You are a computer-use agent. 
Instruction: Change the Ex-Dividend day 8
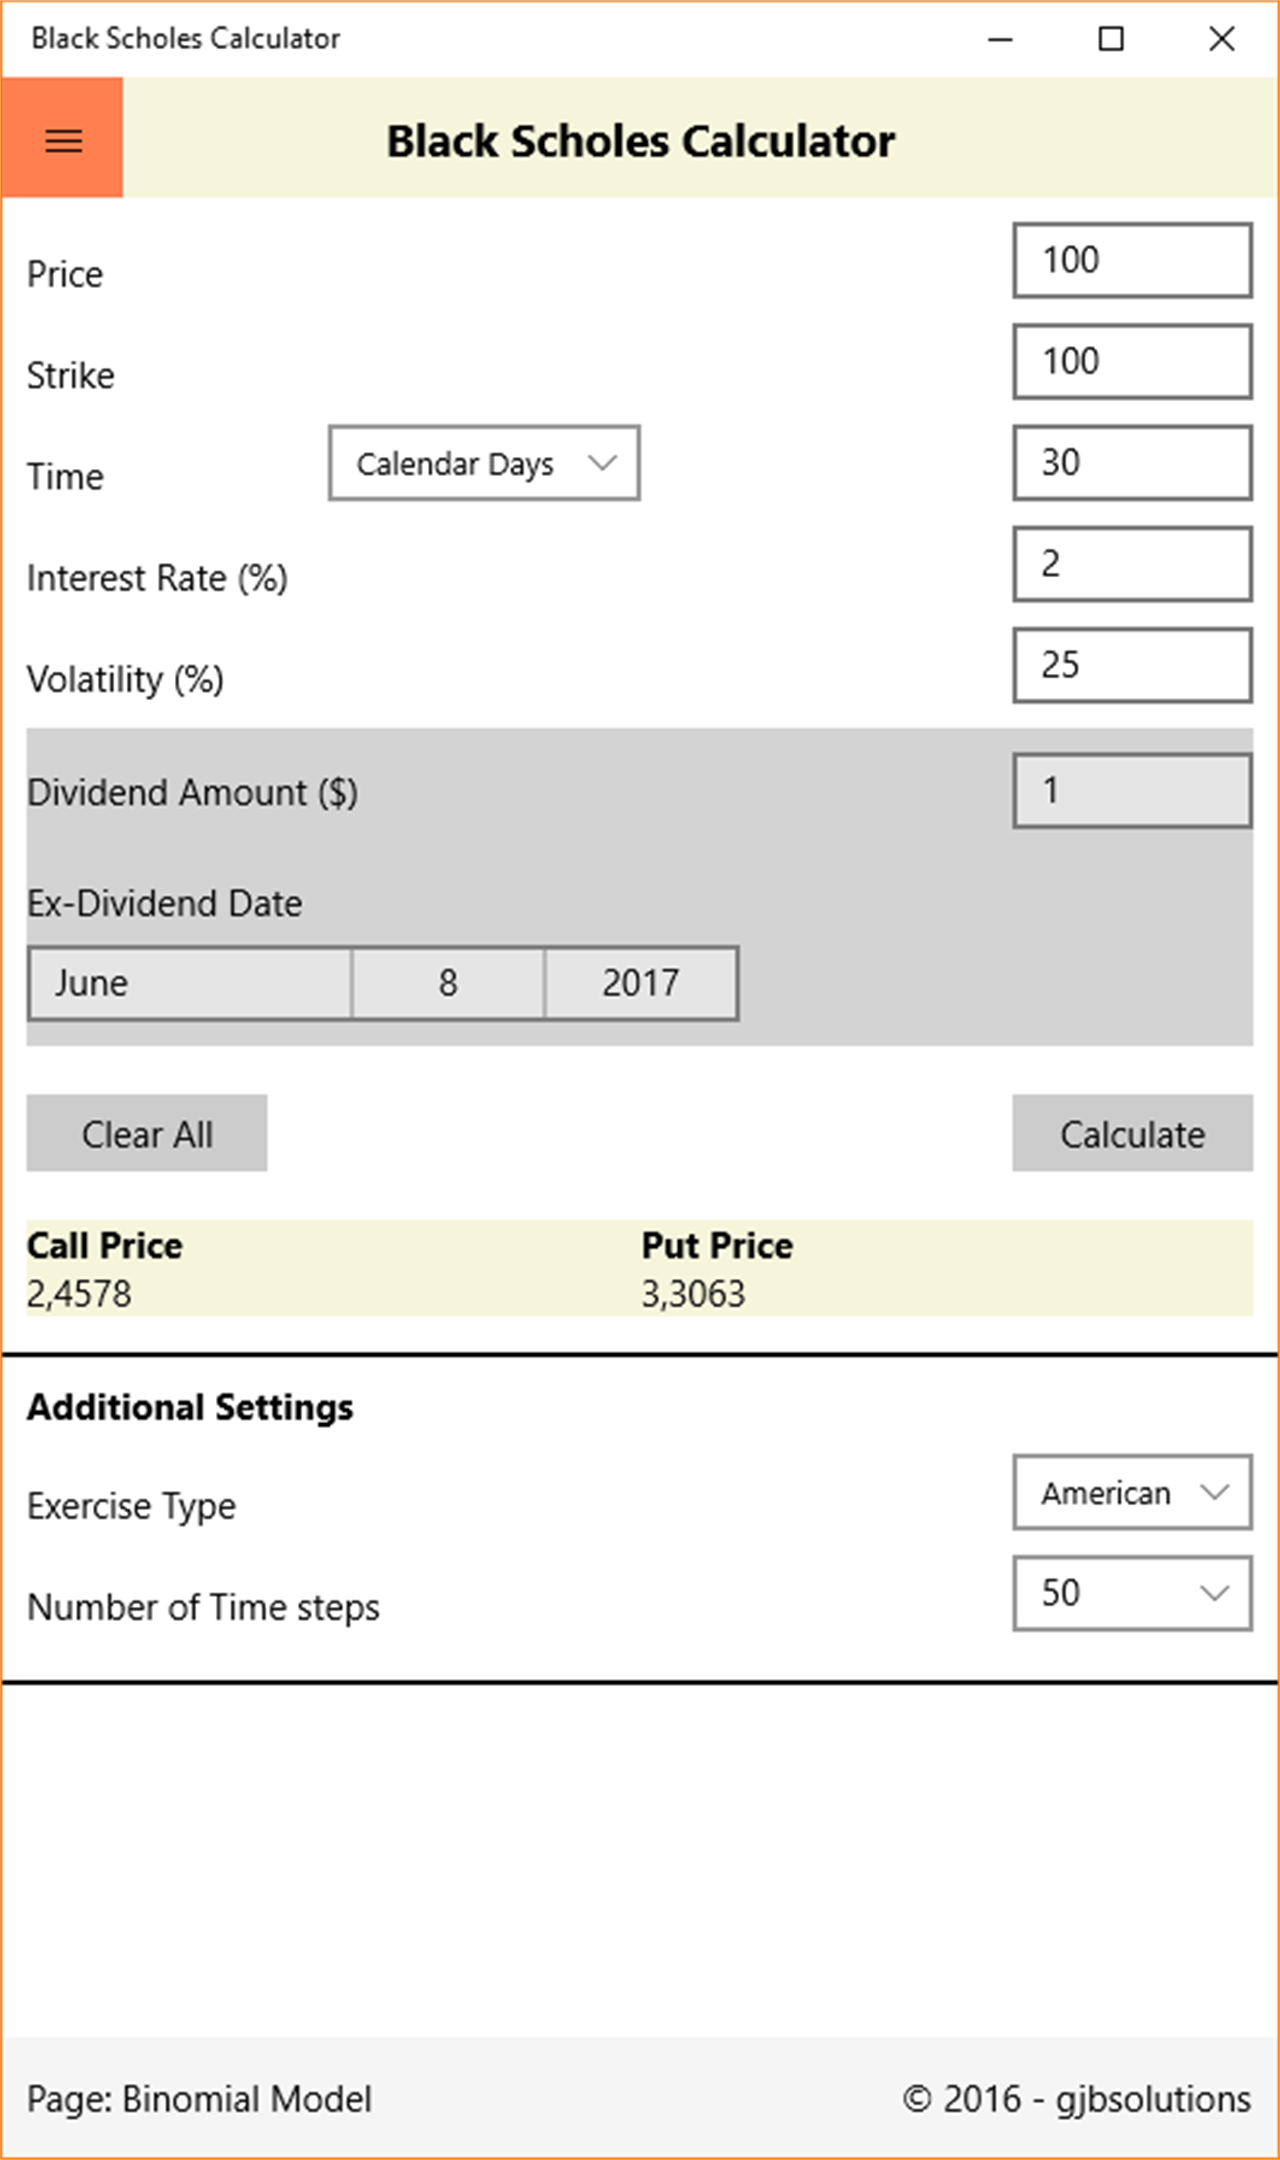pos(448,983)
